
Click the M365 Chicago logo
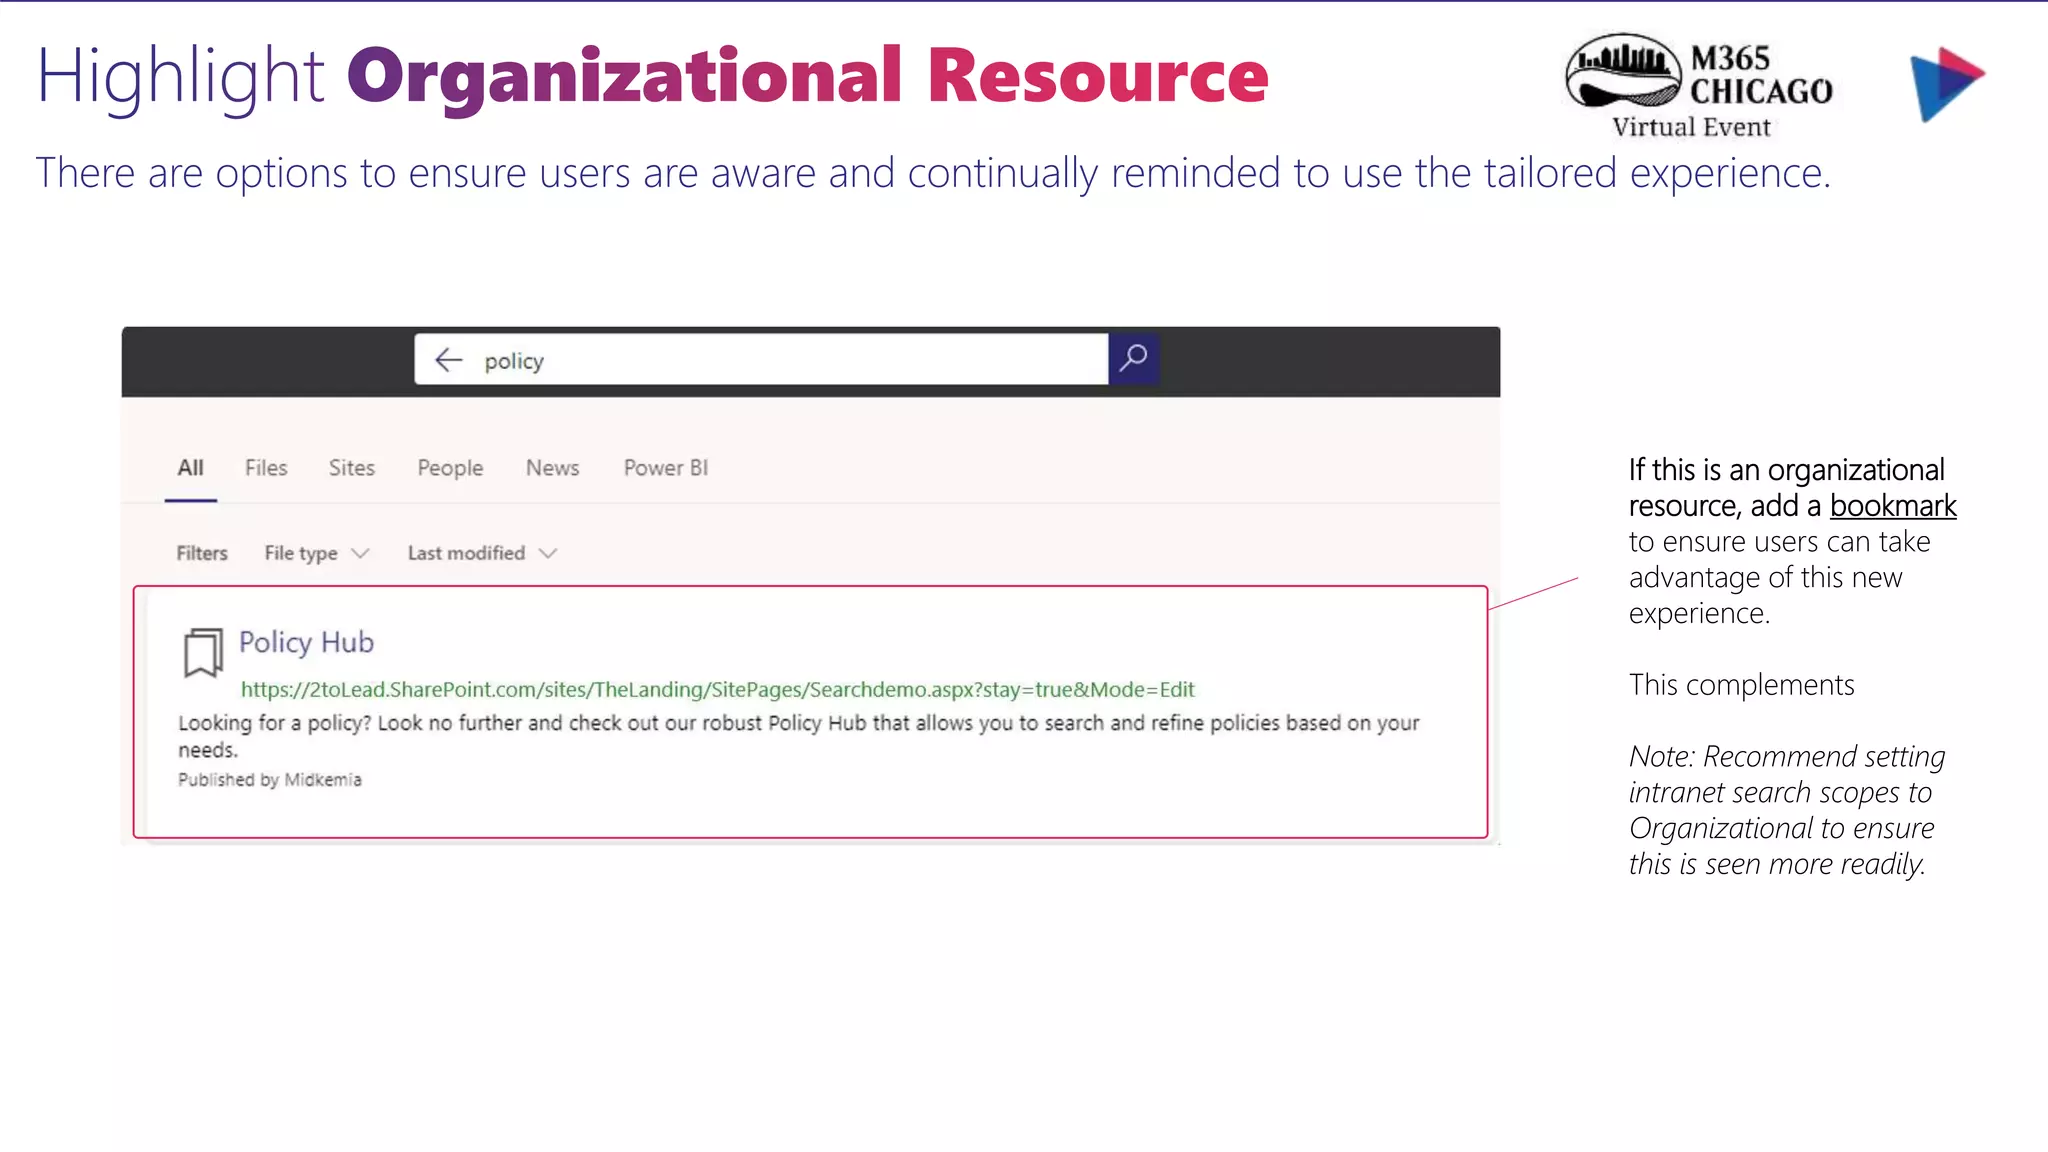click(x=1699, y=86)
